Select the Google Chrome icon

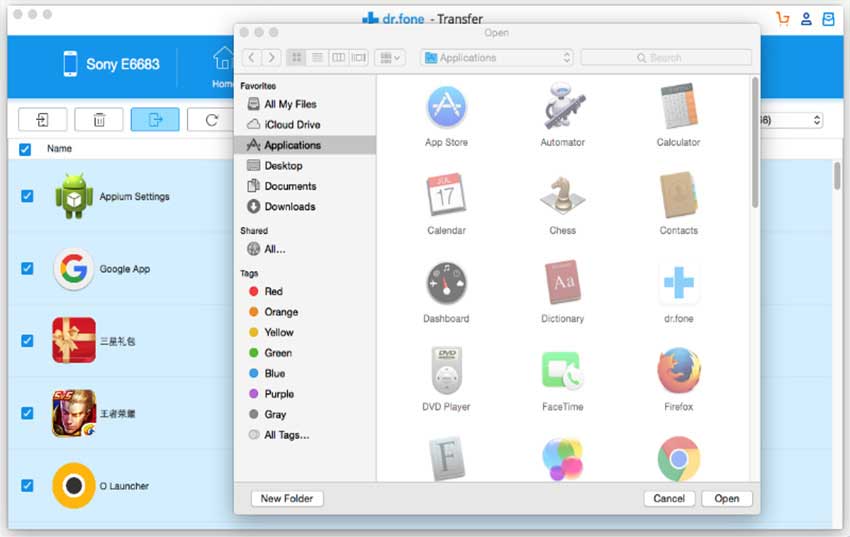tap(678, 459)
